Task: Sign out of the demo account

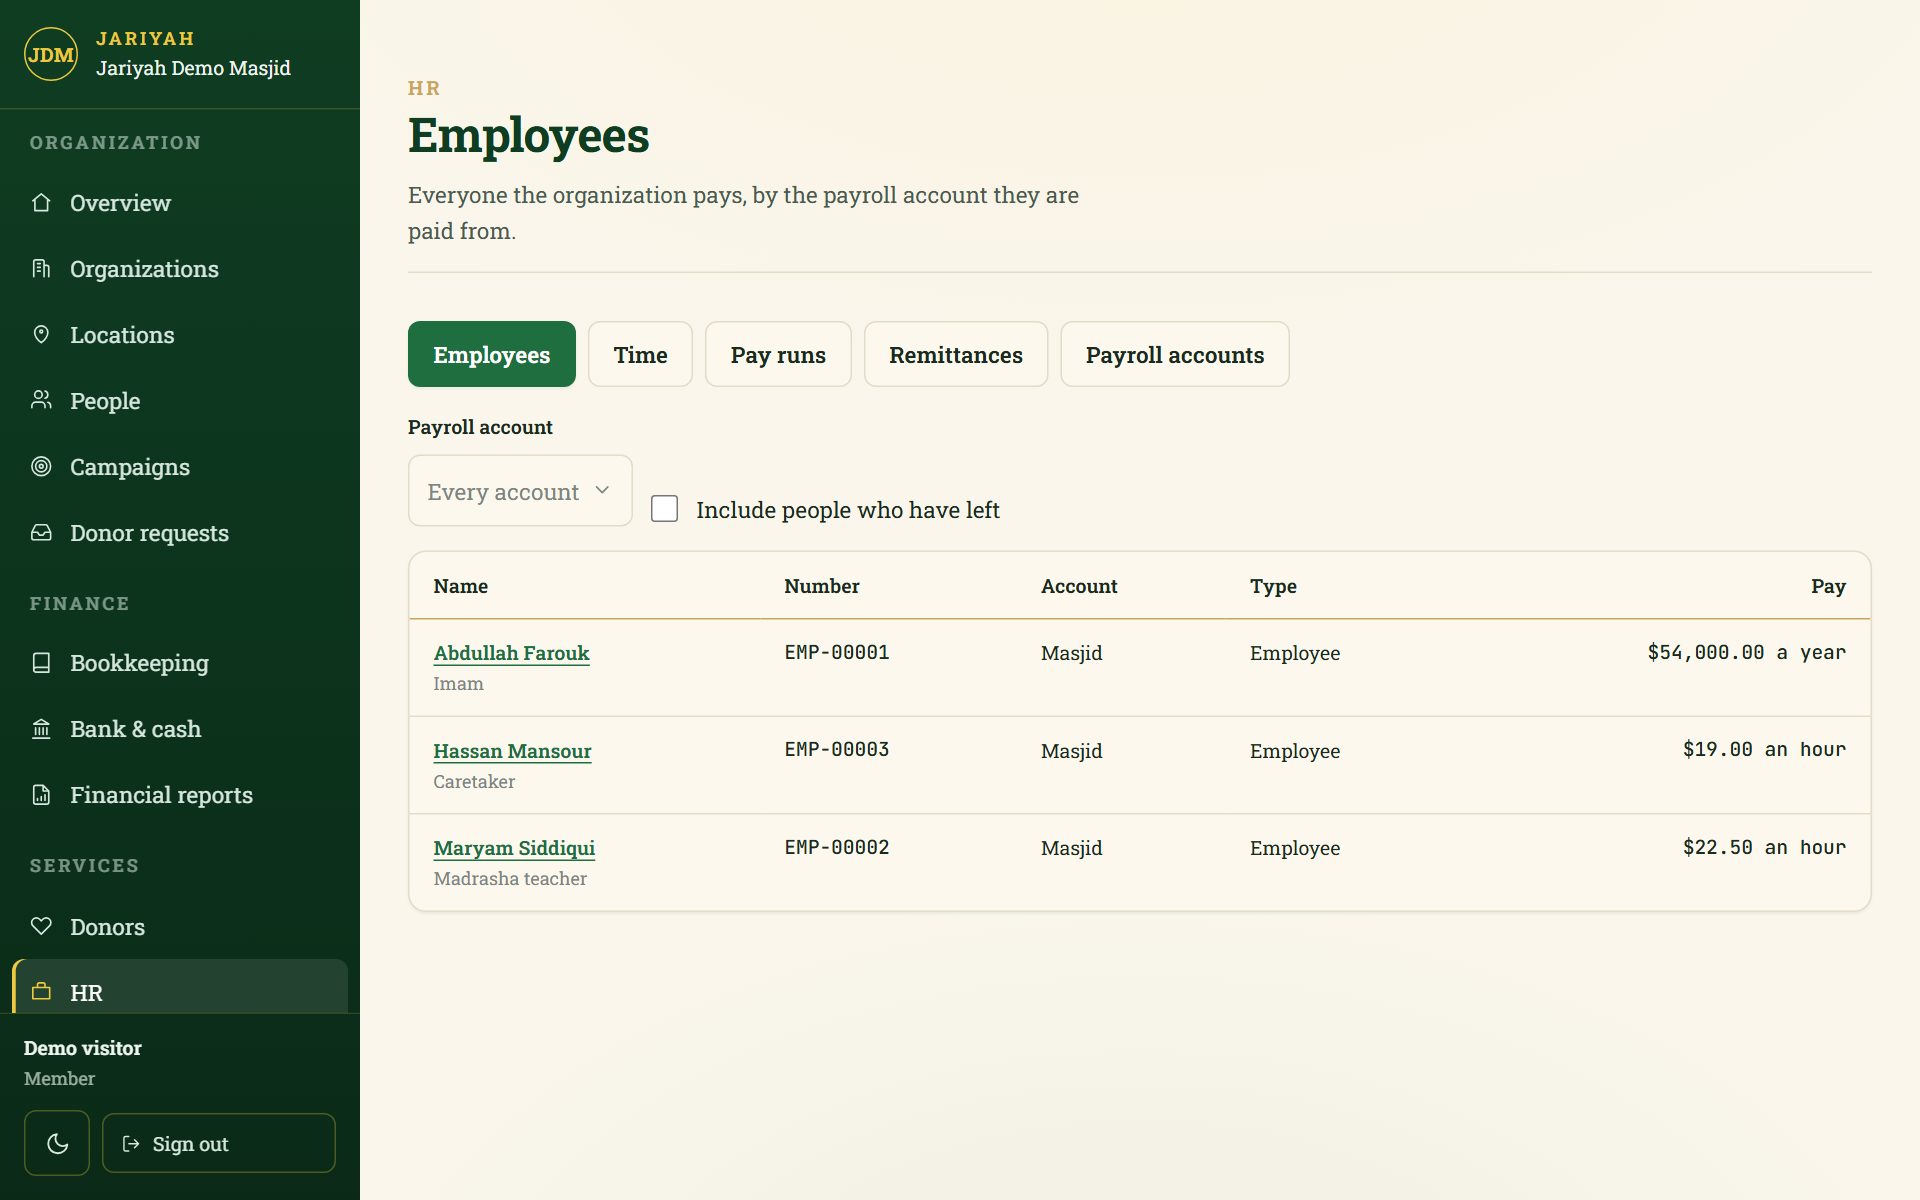Action: pos(218,1143)
